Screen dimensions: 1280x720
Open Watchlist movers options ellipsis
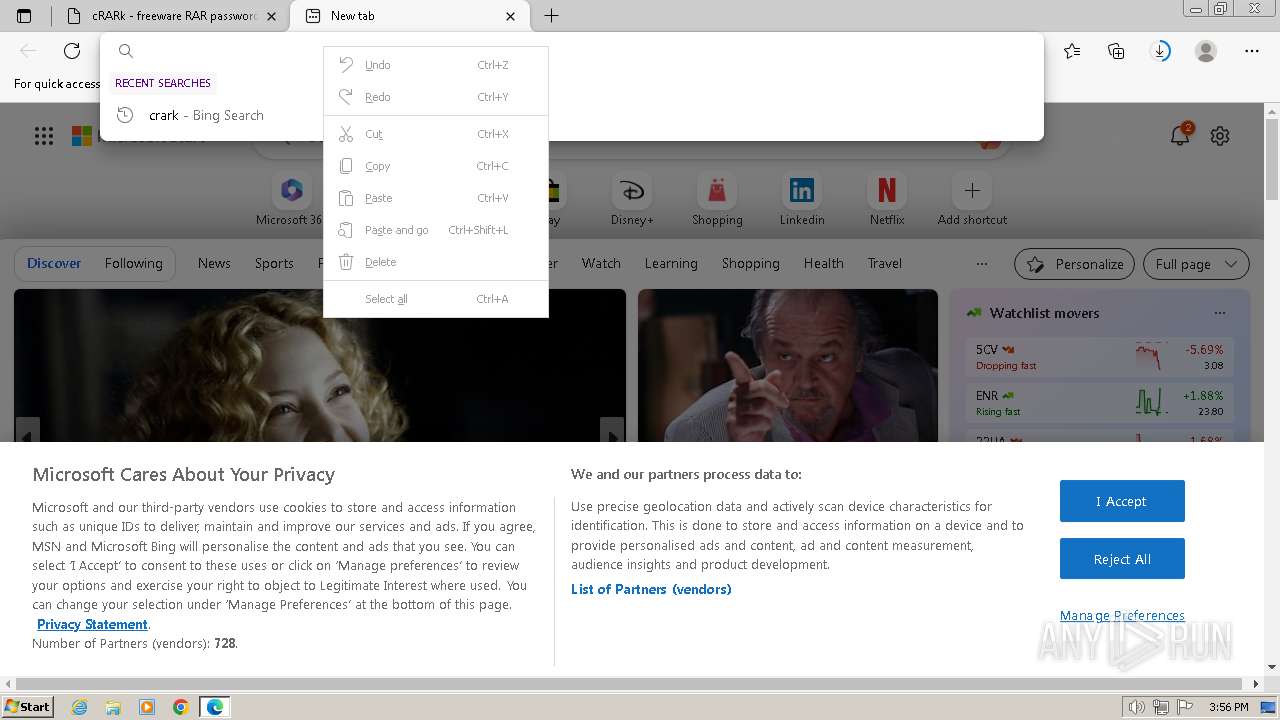pyautogui.click(x=1219, y=313)
